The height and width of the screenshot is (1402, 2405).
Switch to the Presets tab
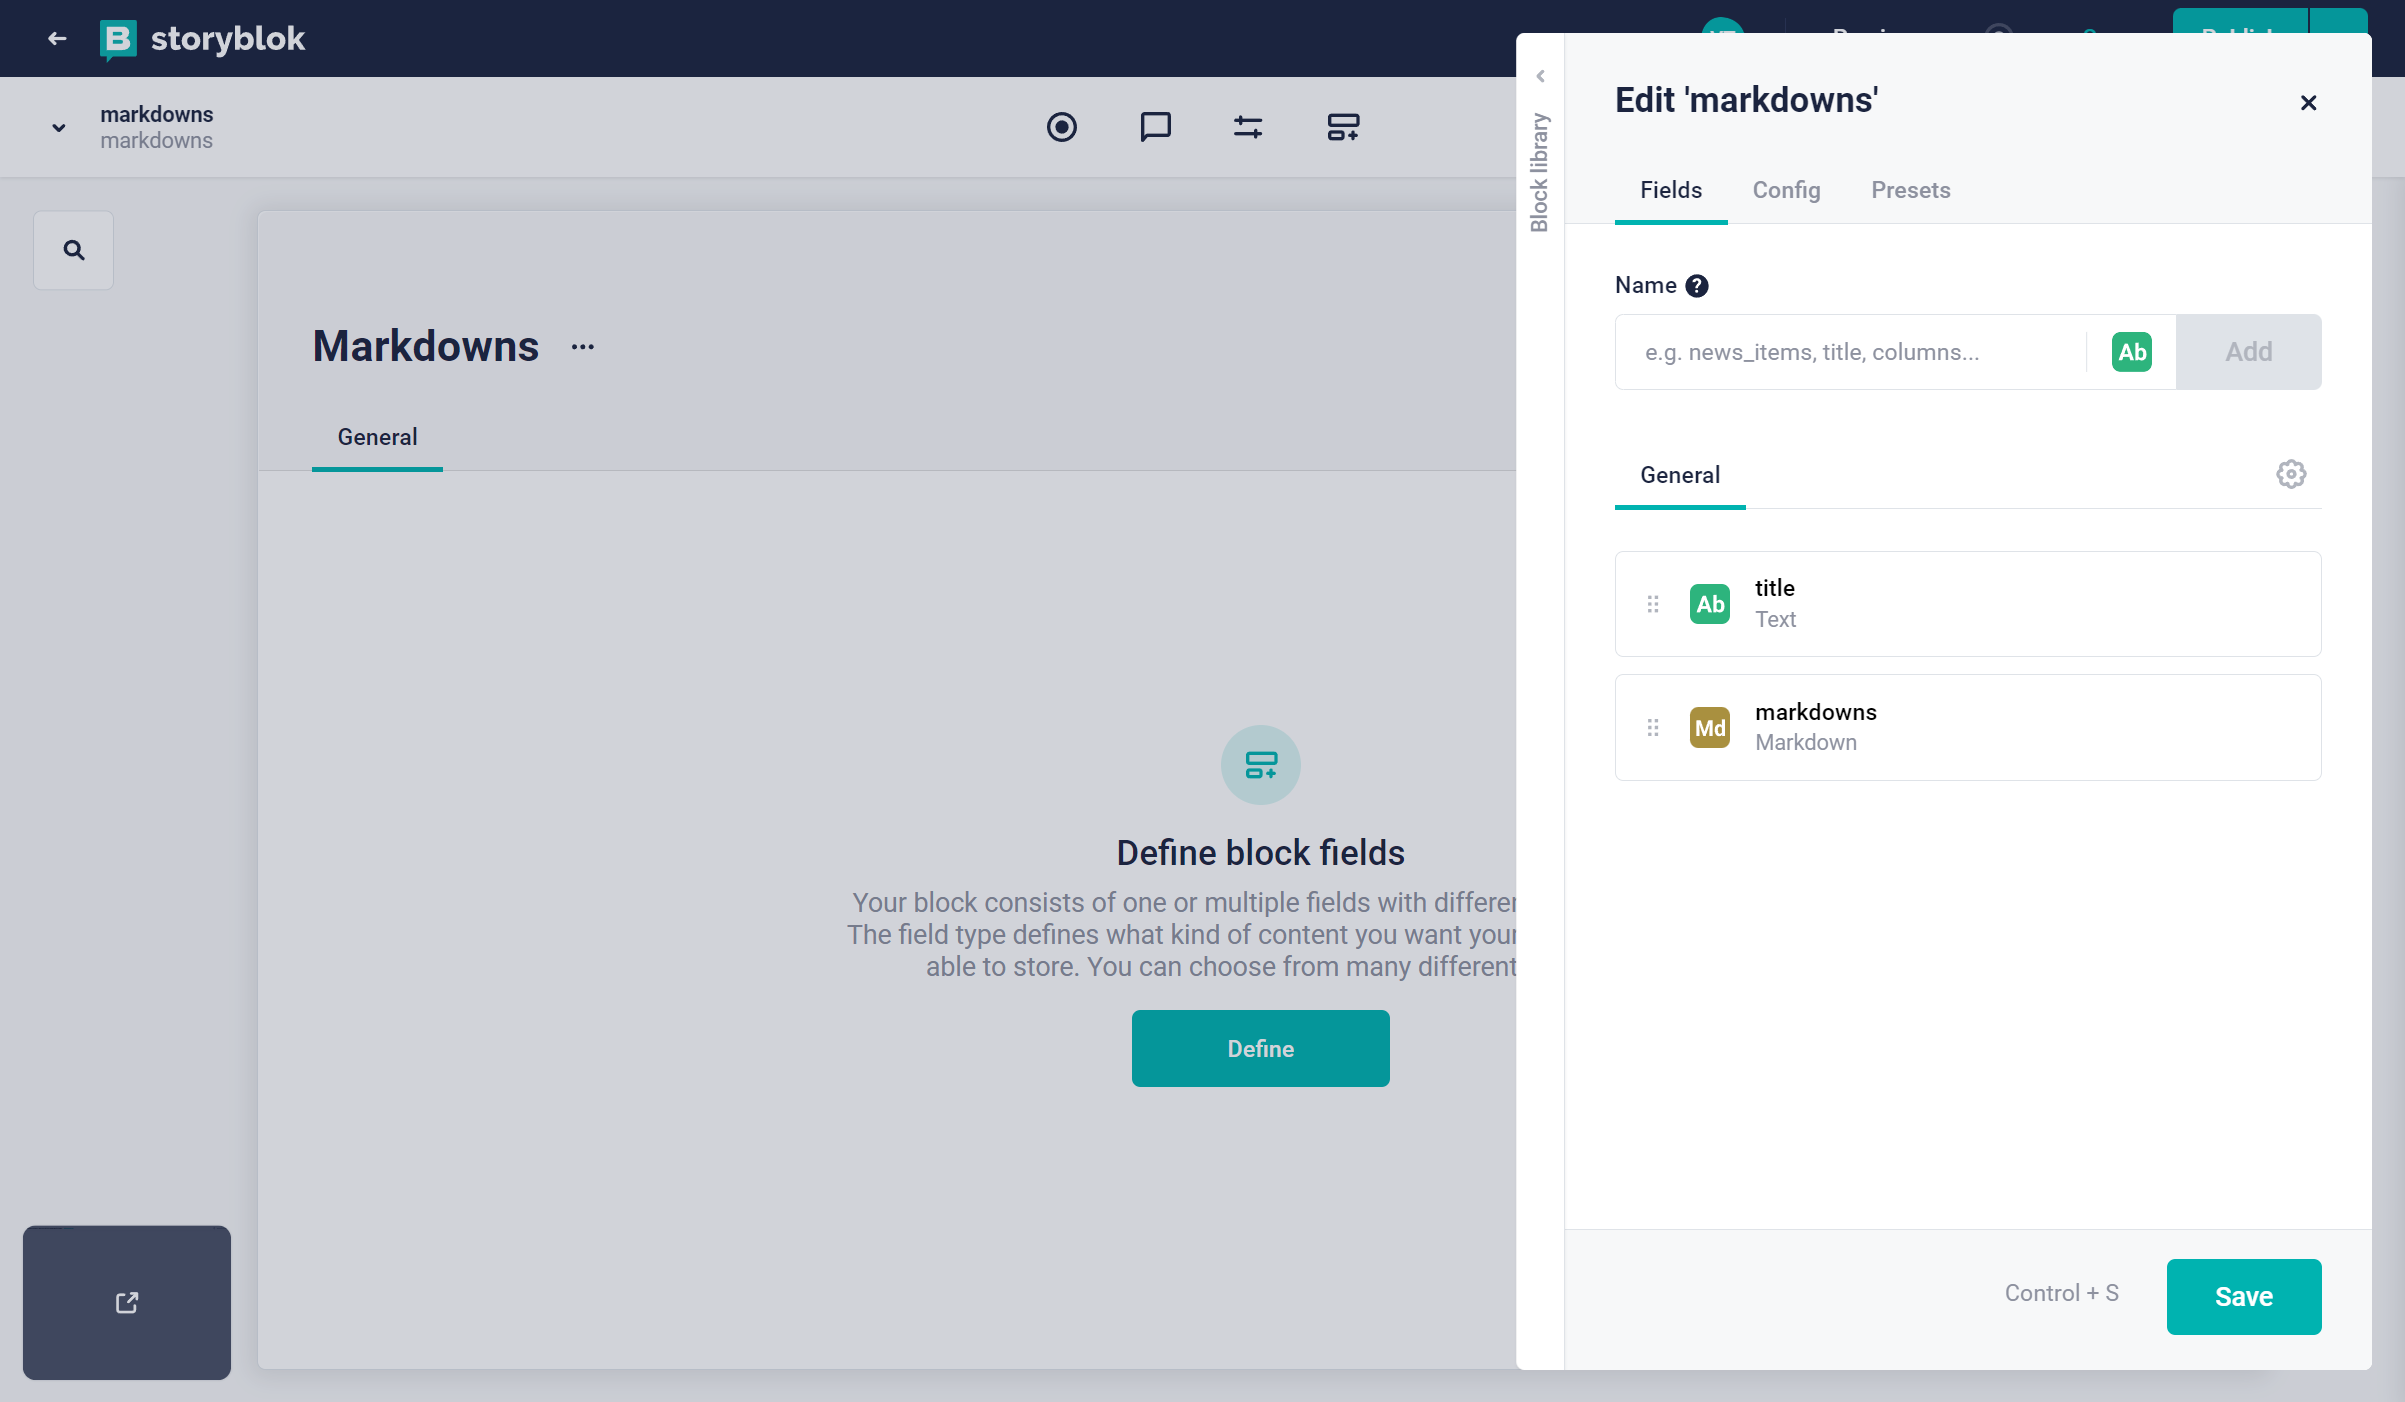pyautogui.click(x=1910, y=190)
